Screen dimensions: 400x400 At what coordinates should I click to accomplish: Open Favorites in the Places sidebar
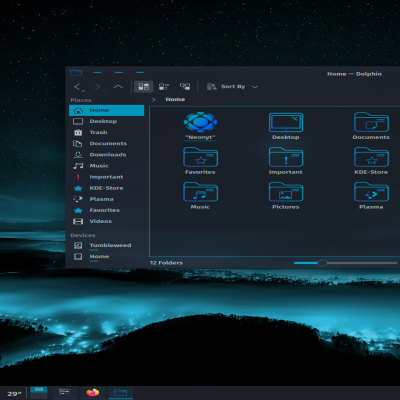click(x=107, y=210)
